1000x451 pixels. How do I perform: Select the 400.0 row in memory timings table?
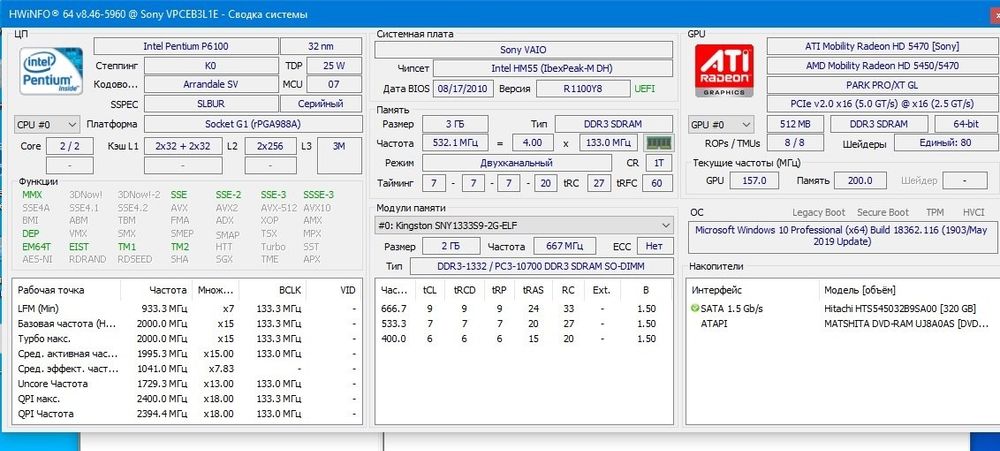pos(524,339)
